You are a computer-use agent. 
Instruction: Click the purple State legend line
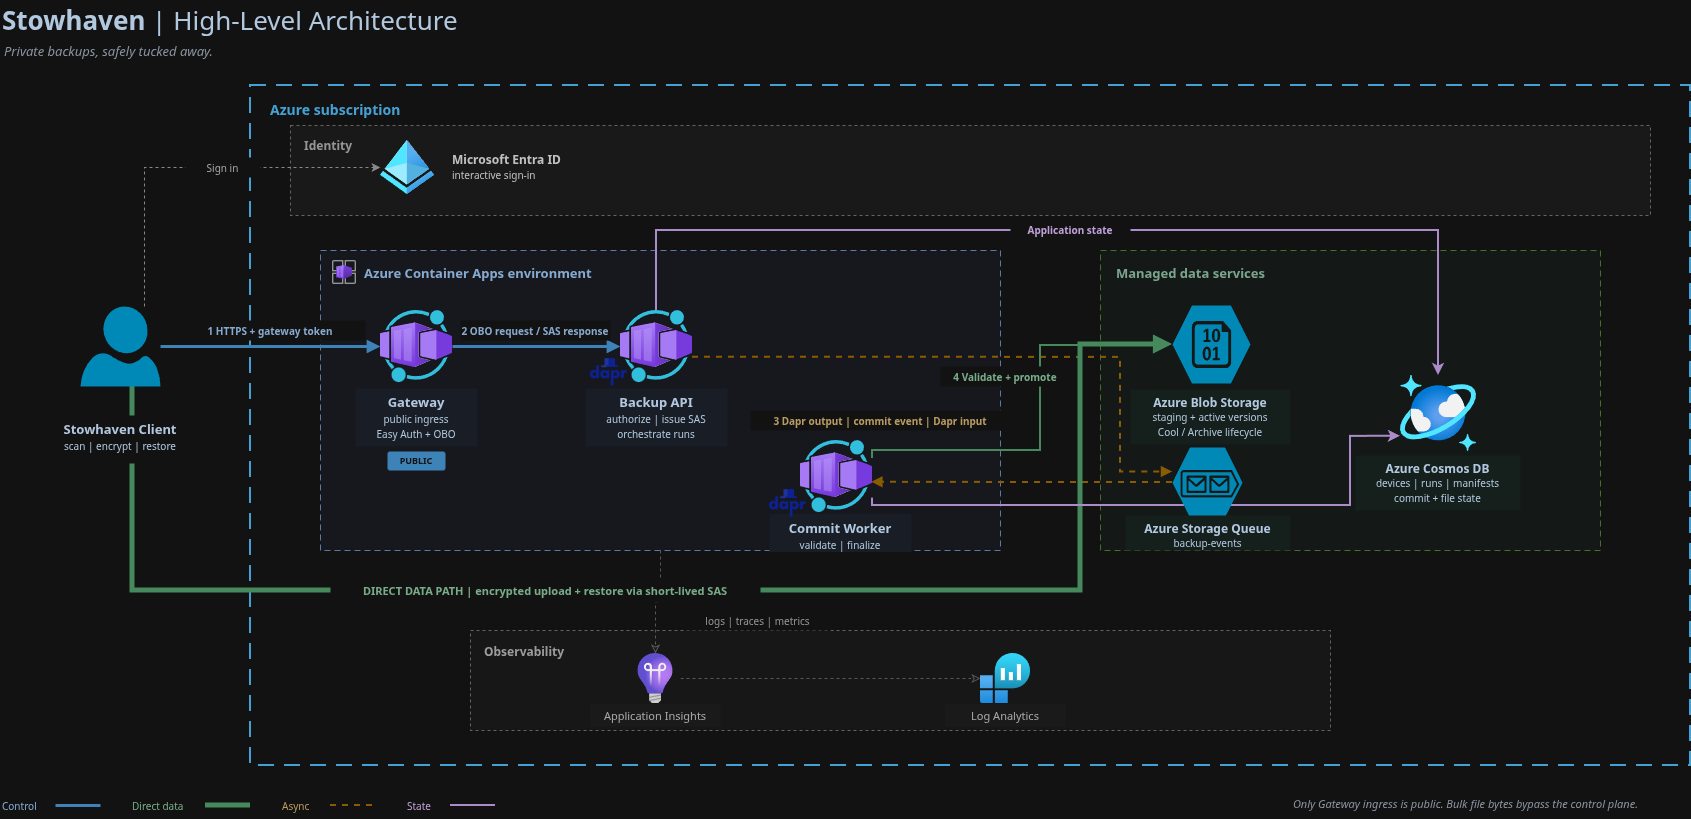[x=472, y=805]
